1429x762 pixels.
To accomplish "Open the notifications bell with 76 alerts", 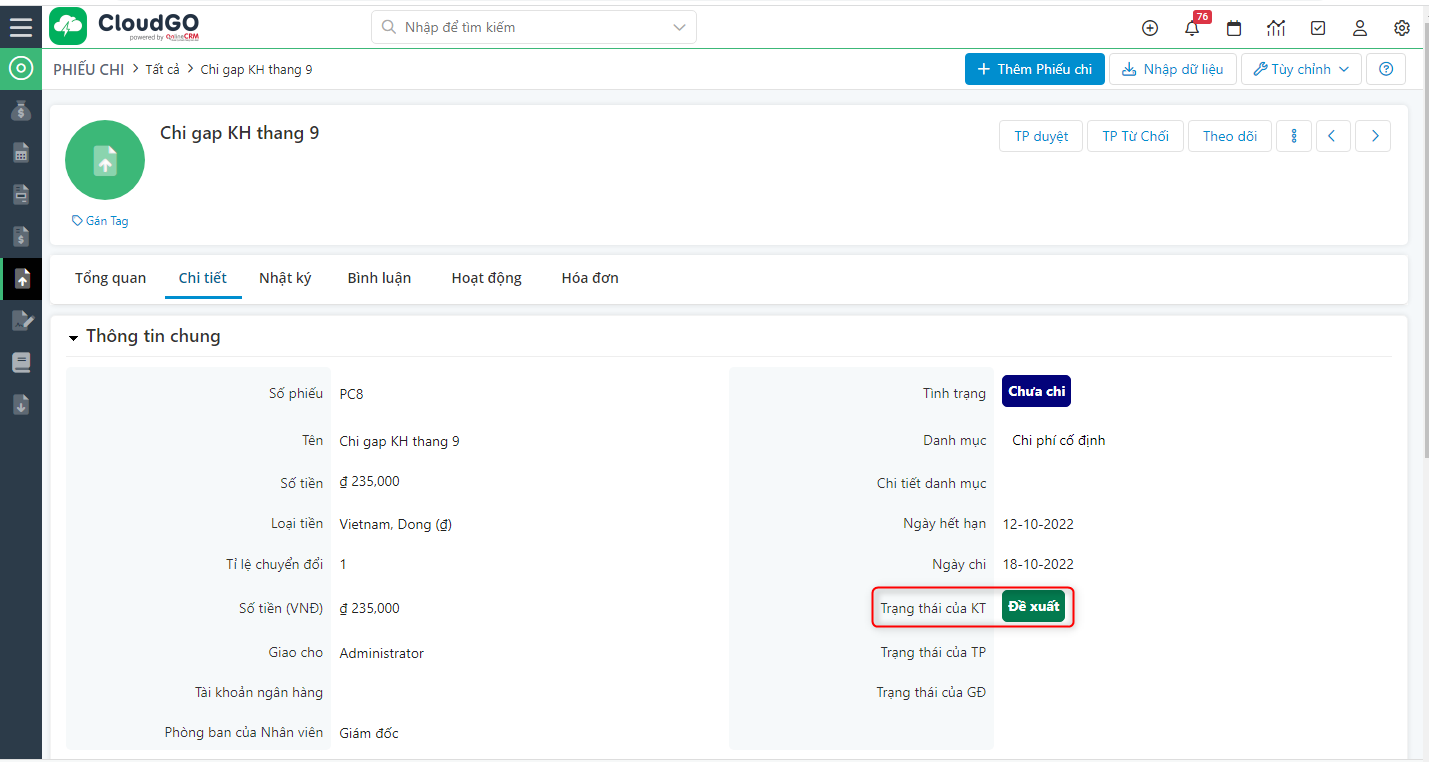I will tap(1191, 28).
